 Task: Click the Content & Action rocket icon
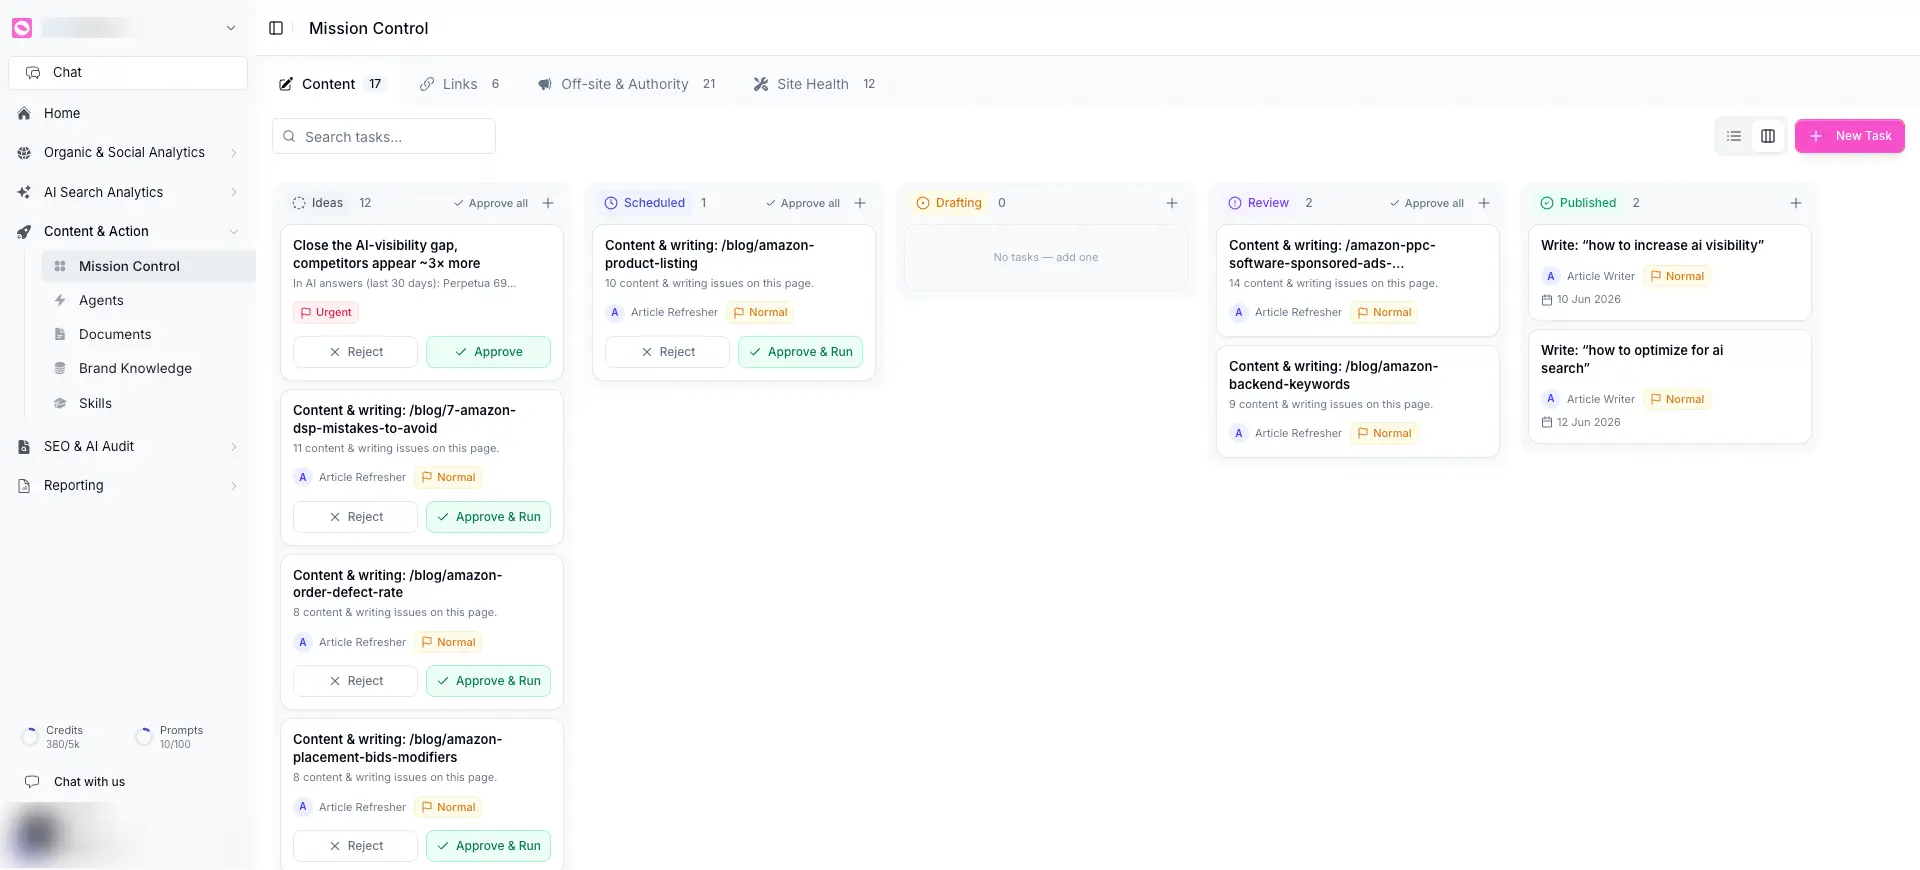[x=24, y=232]
